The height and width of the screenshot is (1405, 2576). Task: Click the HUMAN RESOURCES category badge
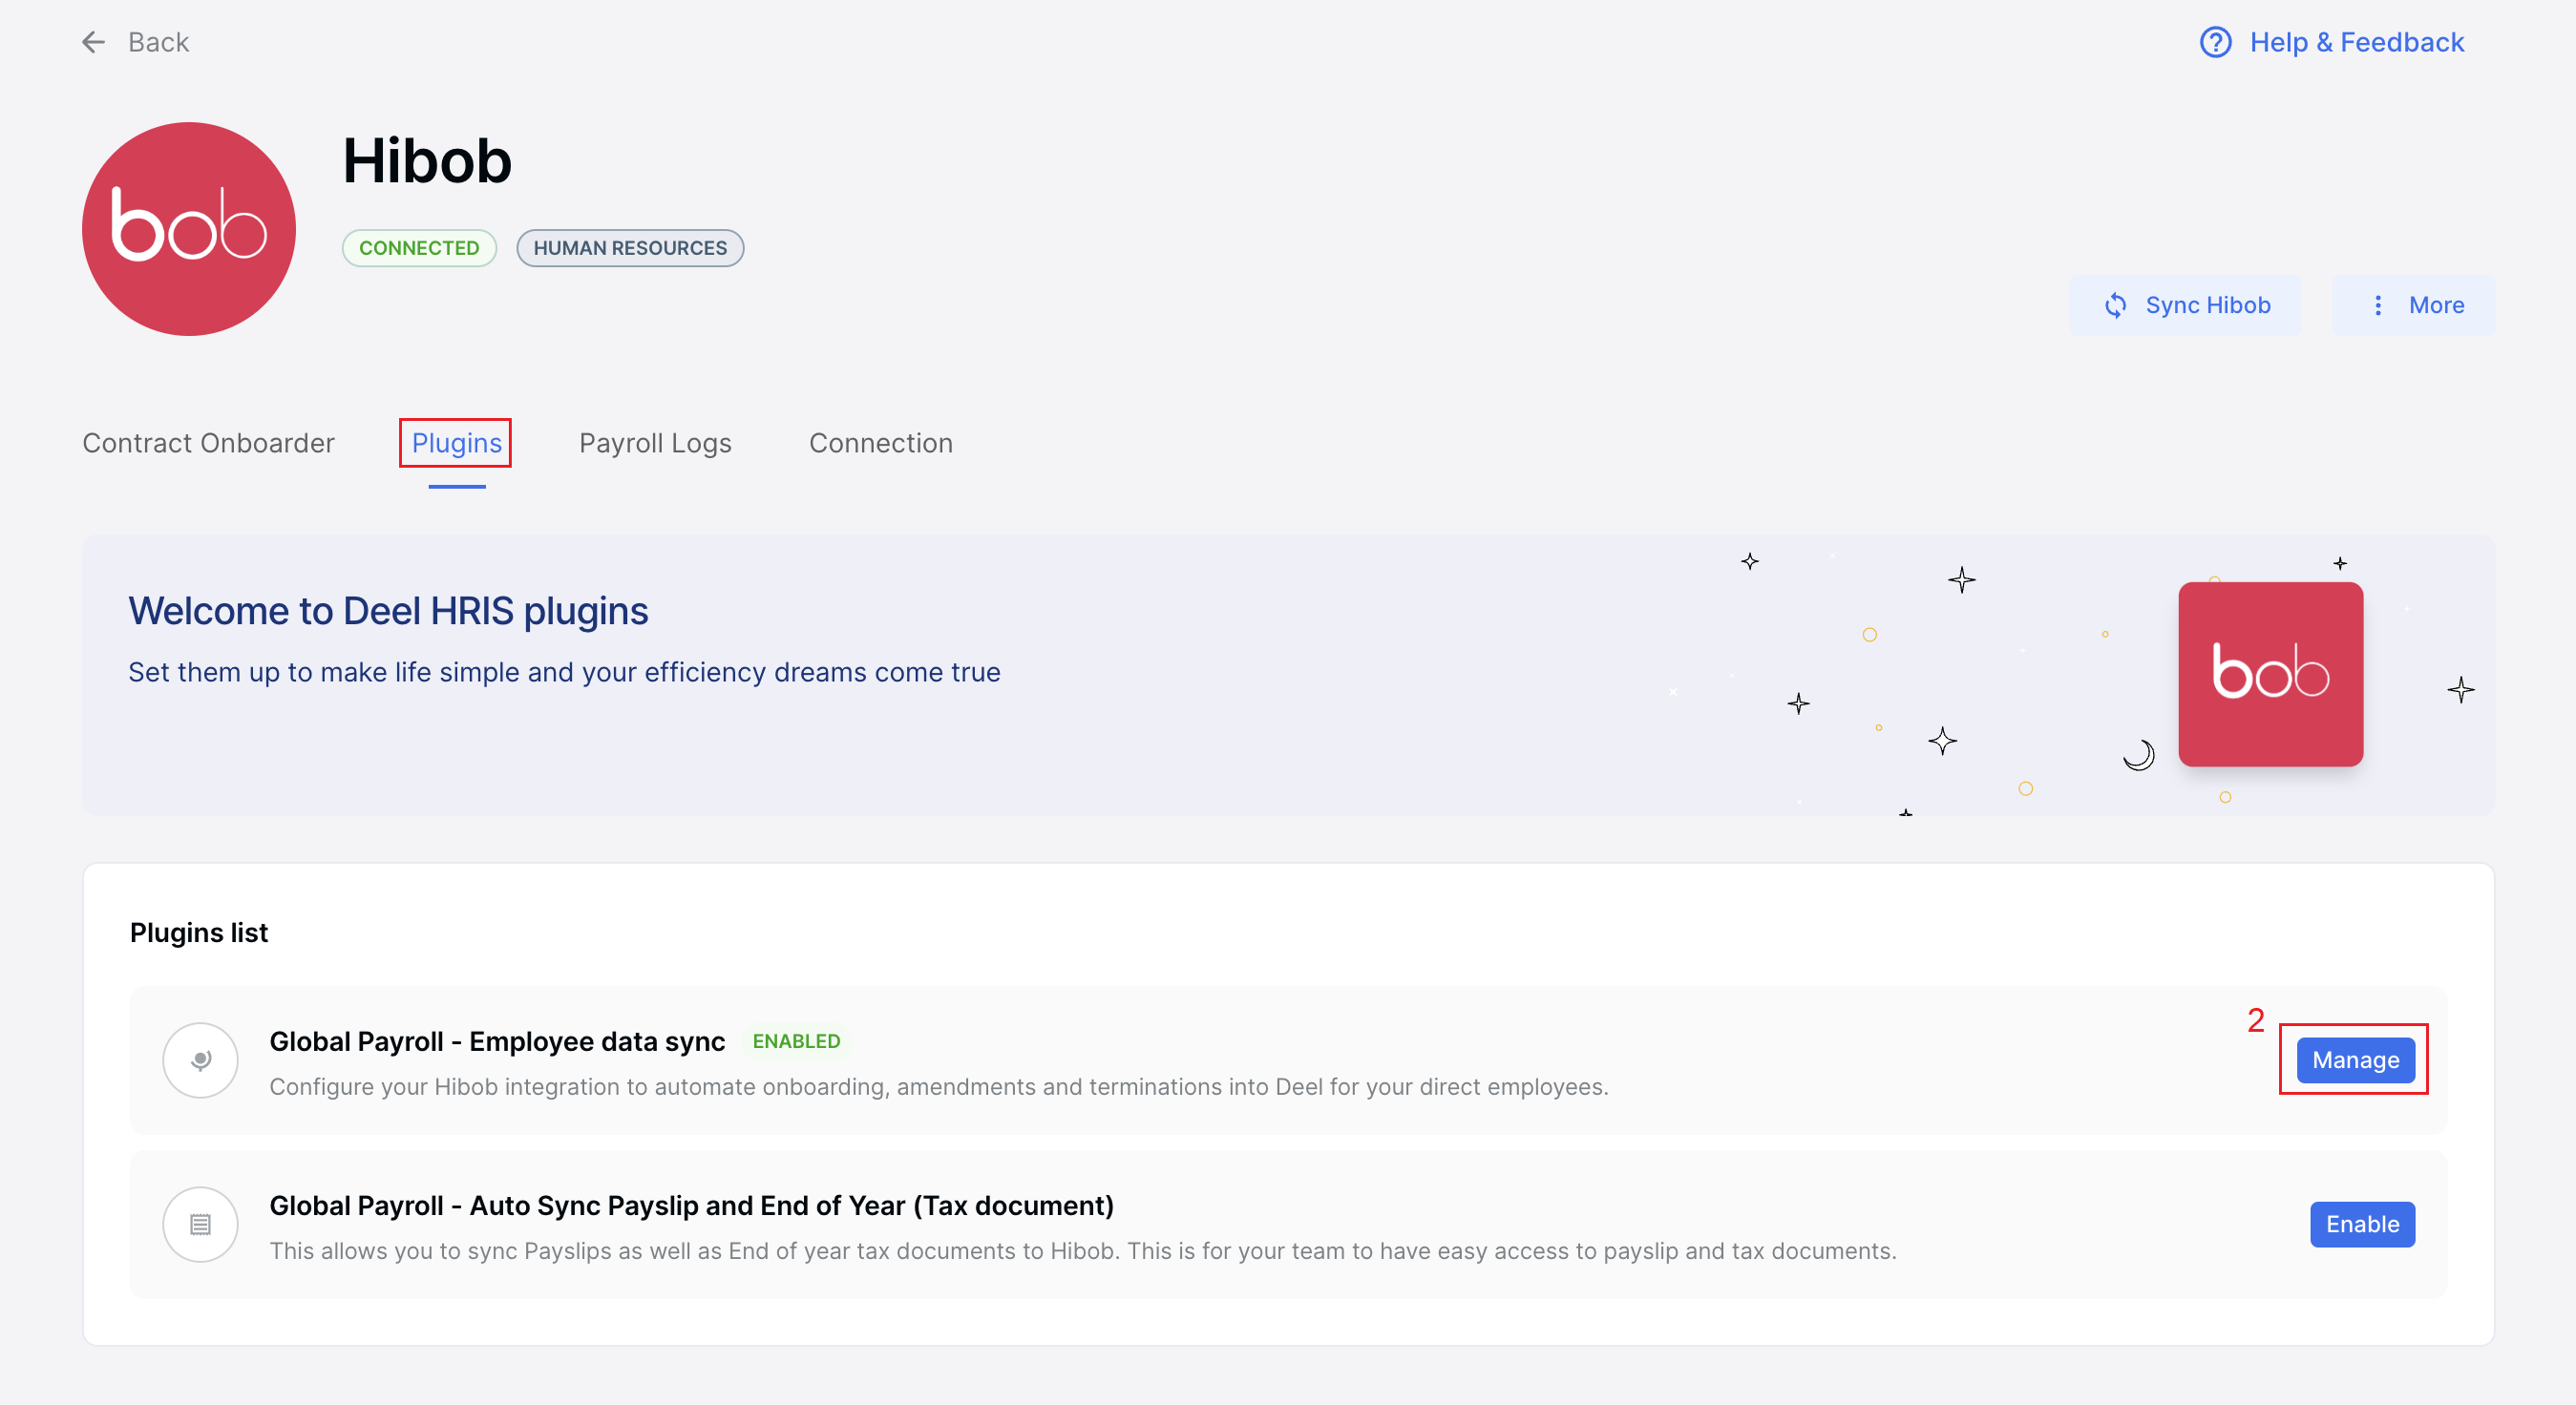tap(630, 248)
